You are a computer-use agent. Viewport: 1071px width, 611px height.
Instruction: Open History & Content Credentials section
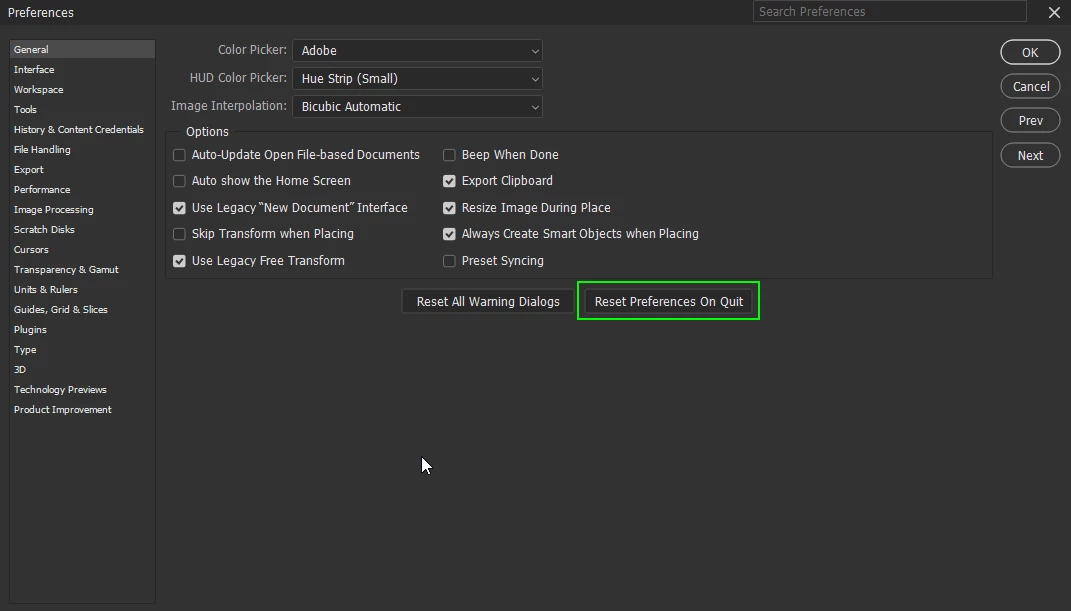82,130
